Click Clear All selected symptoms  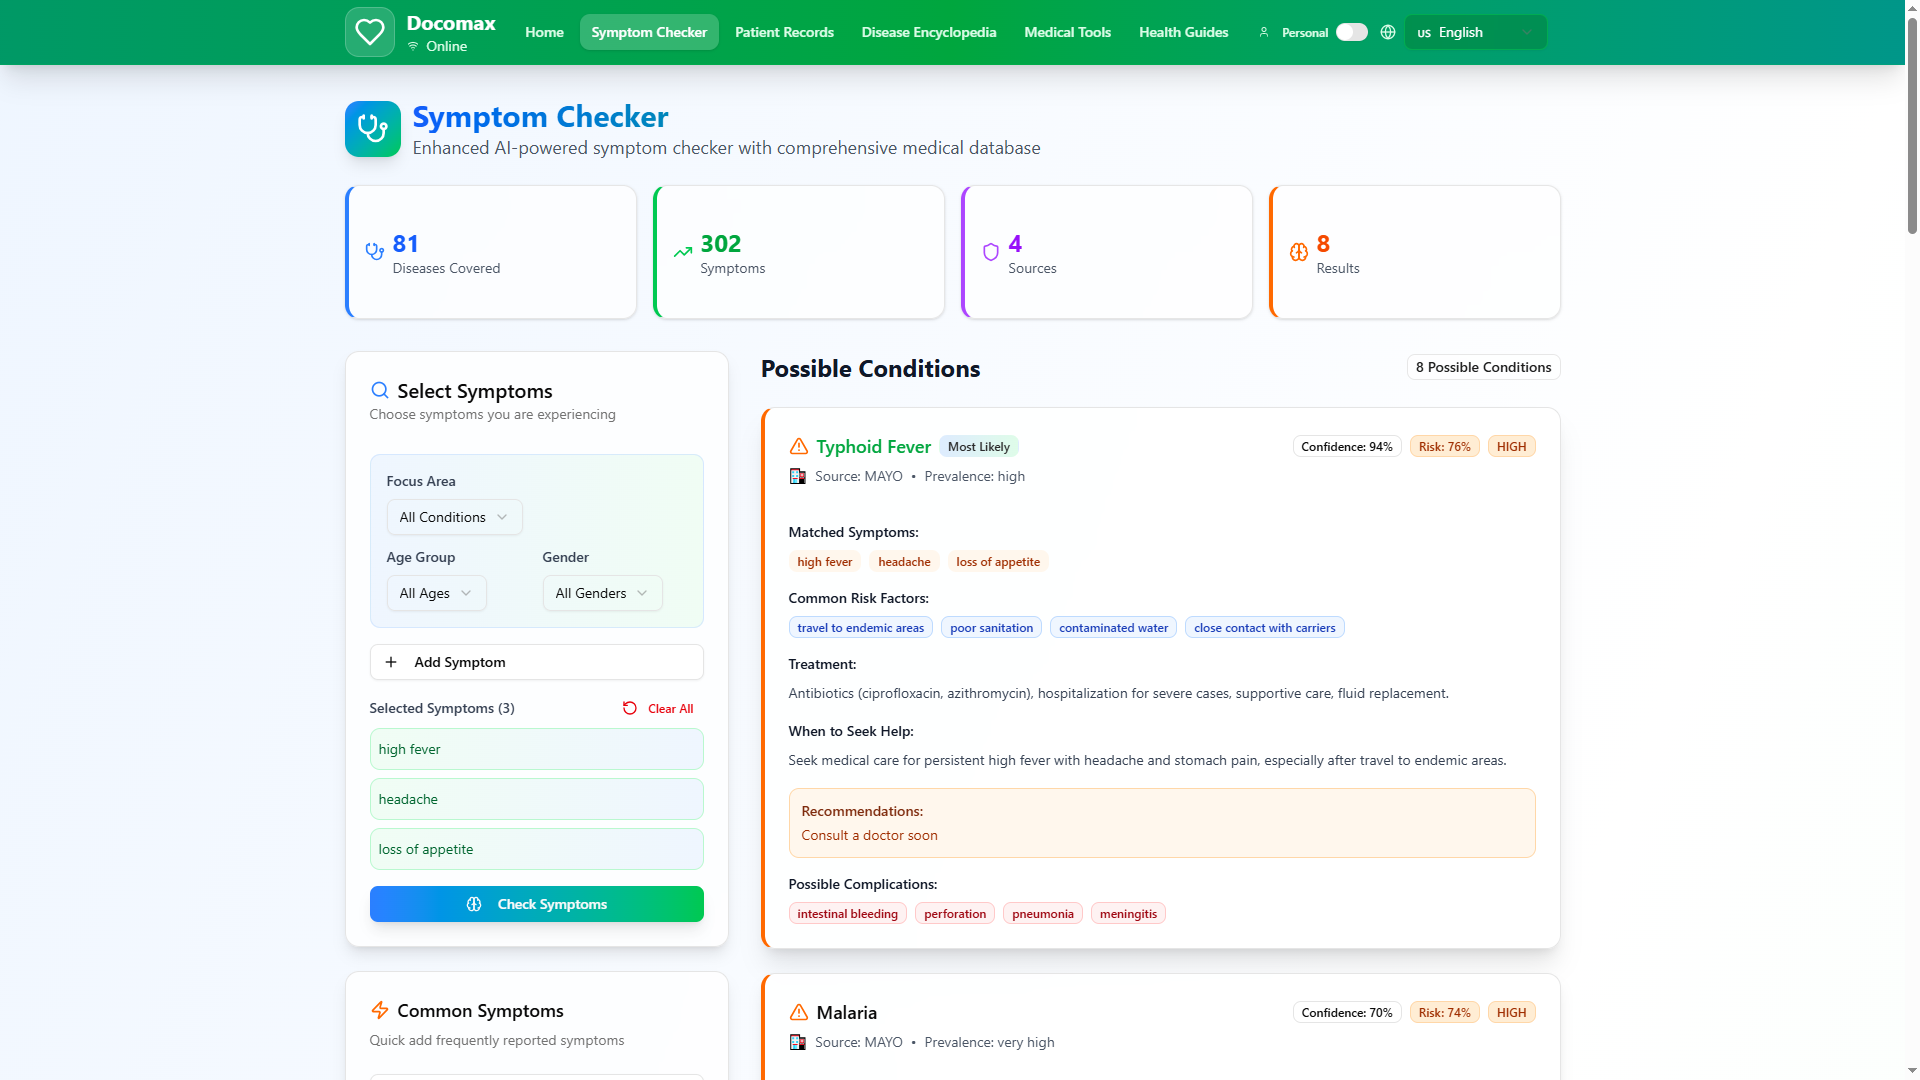(x=658, y=709)
